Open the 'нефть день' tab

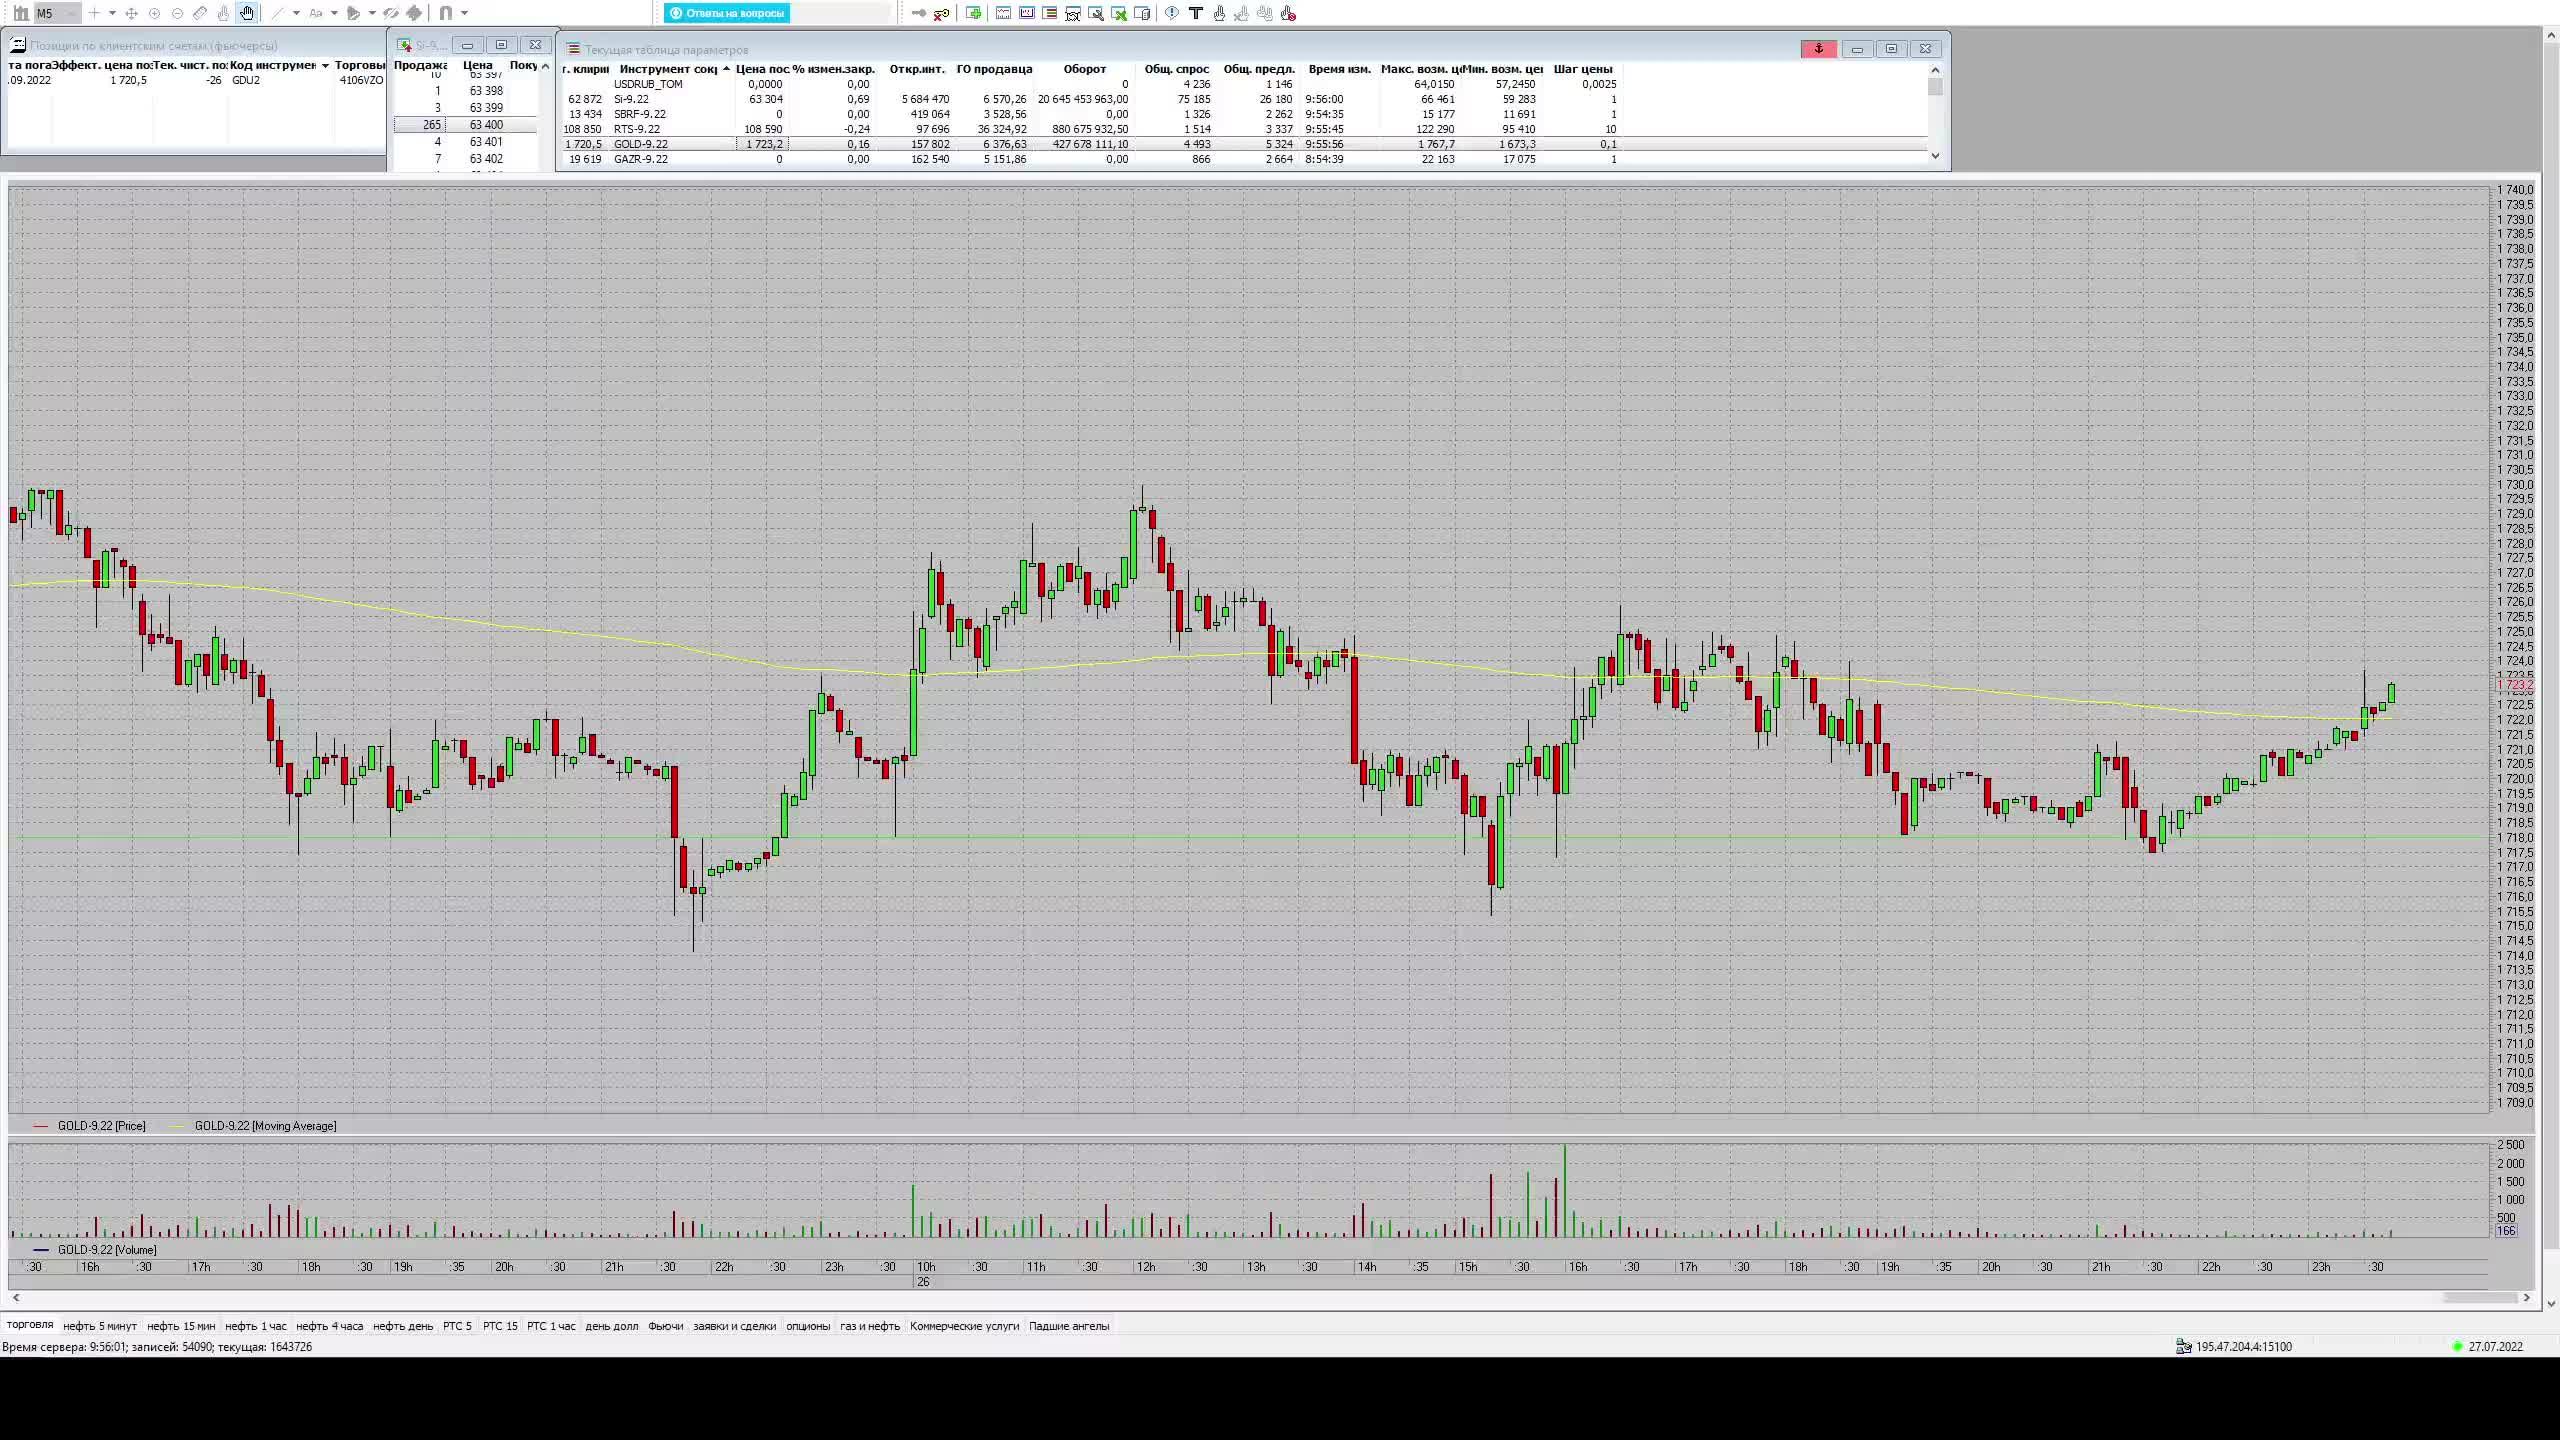(x=403, y=1326)
